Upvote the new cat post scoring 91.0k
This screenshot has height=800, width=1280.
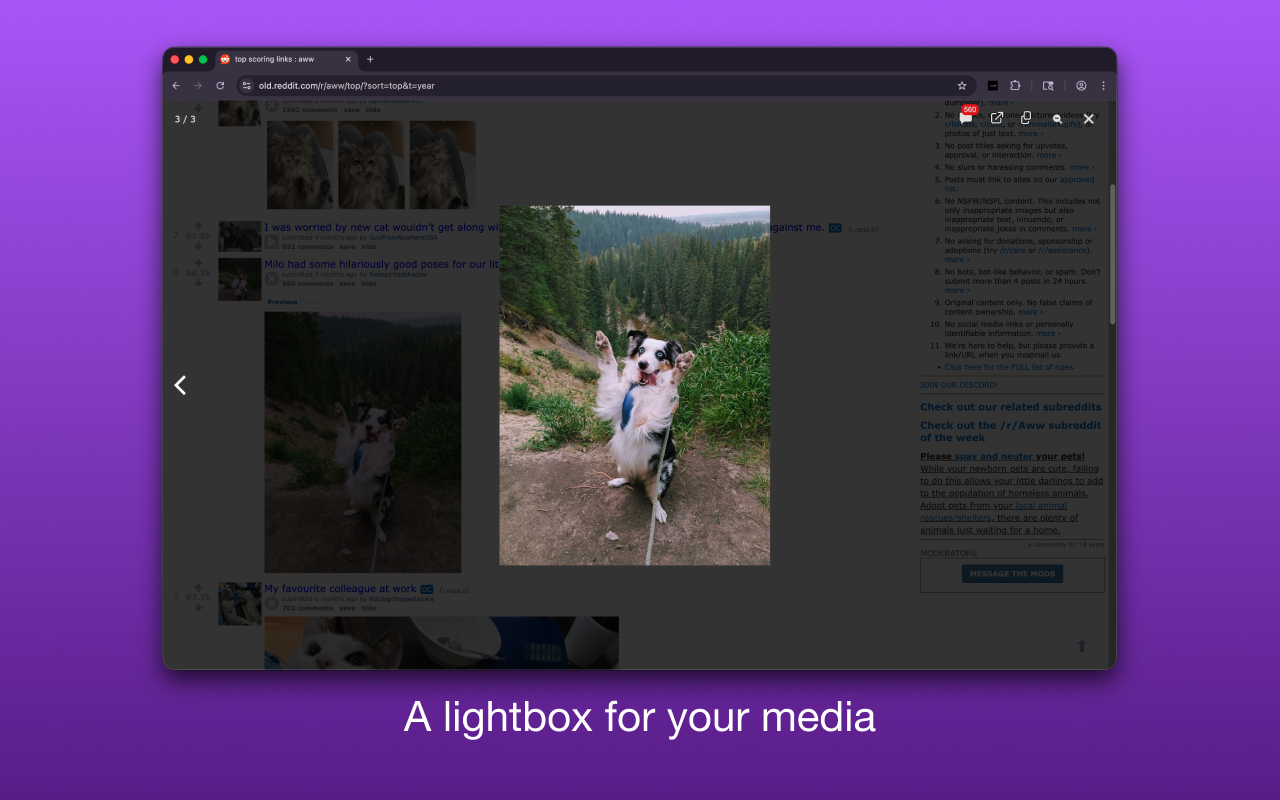(x=198, y=226)
